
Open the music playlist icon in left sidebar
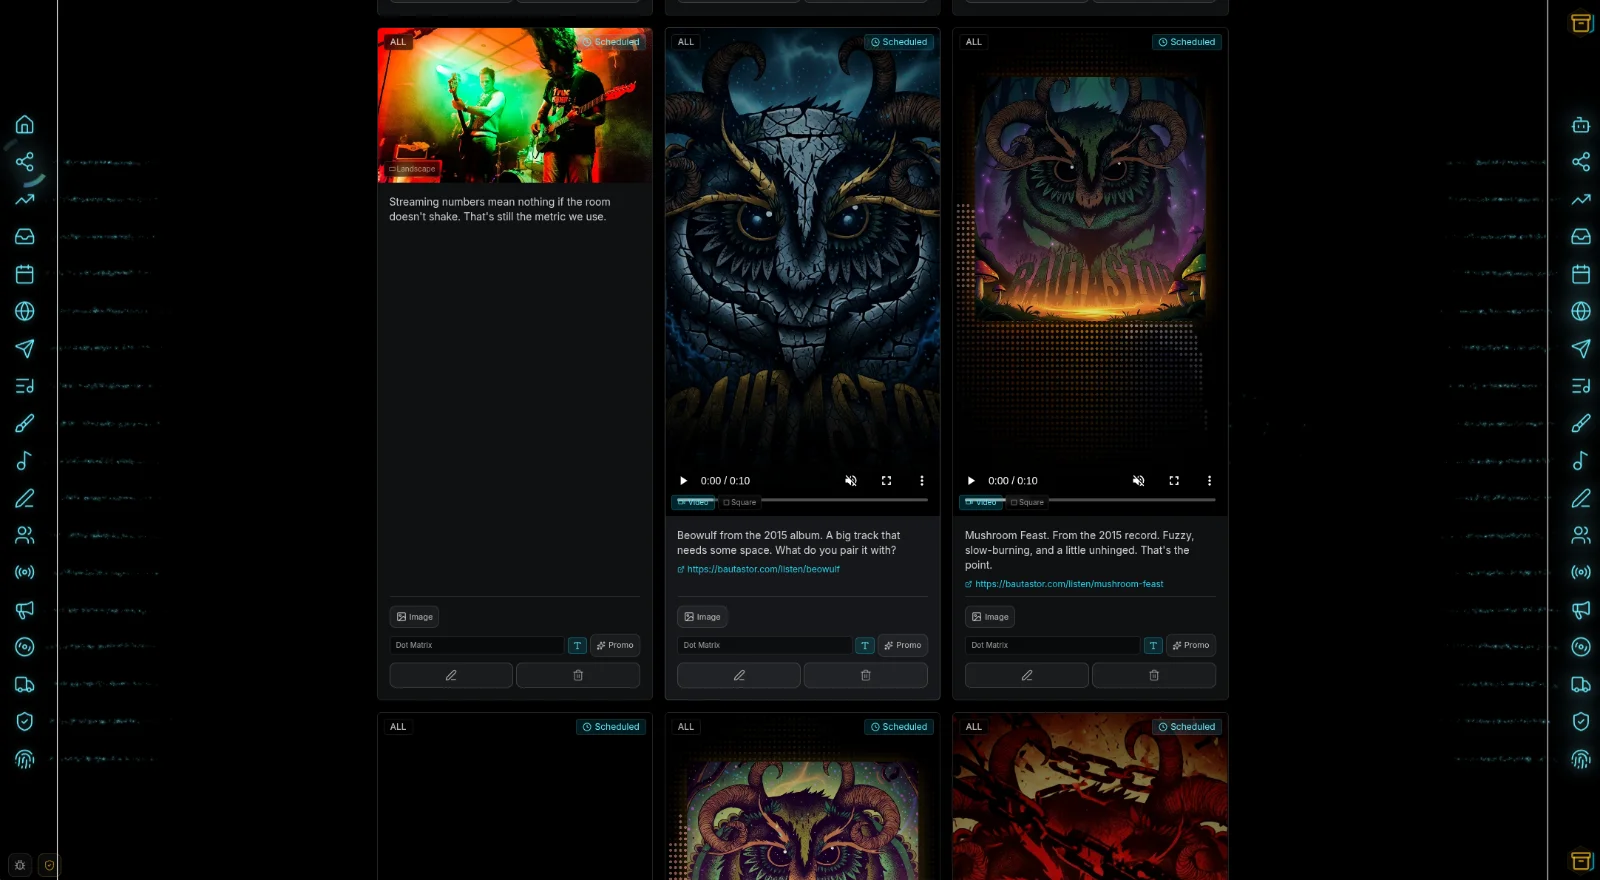25,386
